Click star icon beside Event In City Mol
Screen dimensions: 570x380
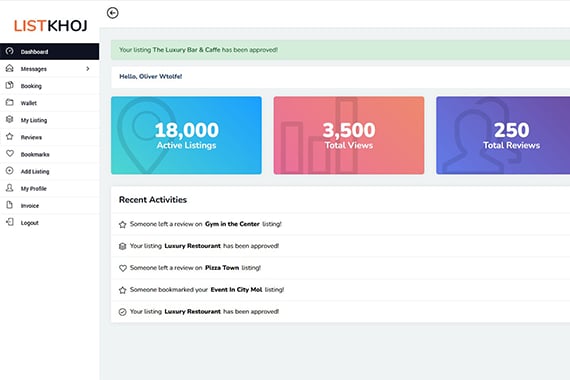tap(123, 290)
